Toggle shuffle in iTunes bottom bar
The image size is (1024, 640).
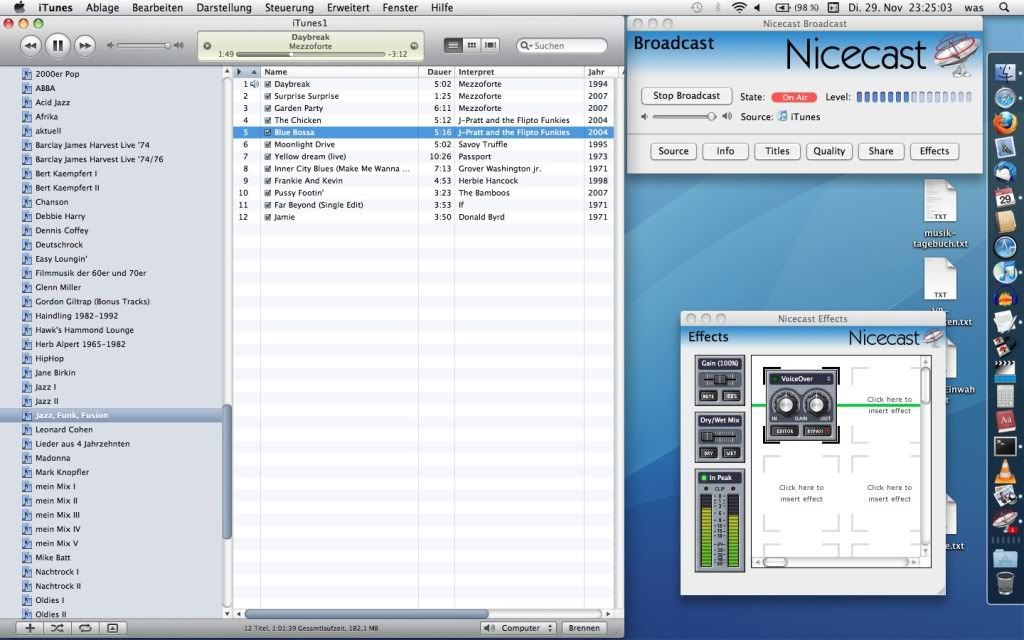click(x=57, y=628)
